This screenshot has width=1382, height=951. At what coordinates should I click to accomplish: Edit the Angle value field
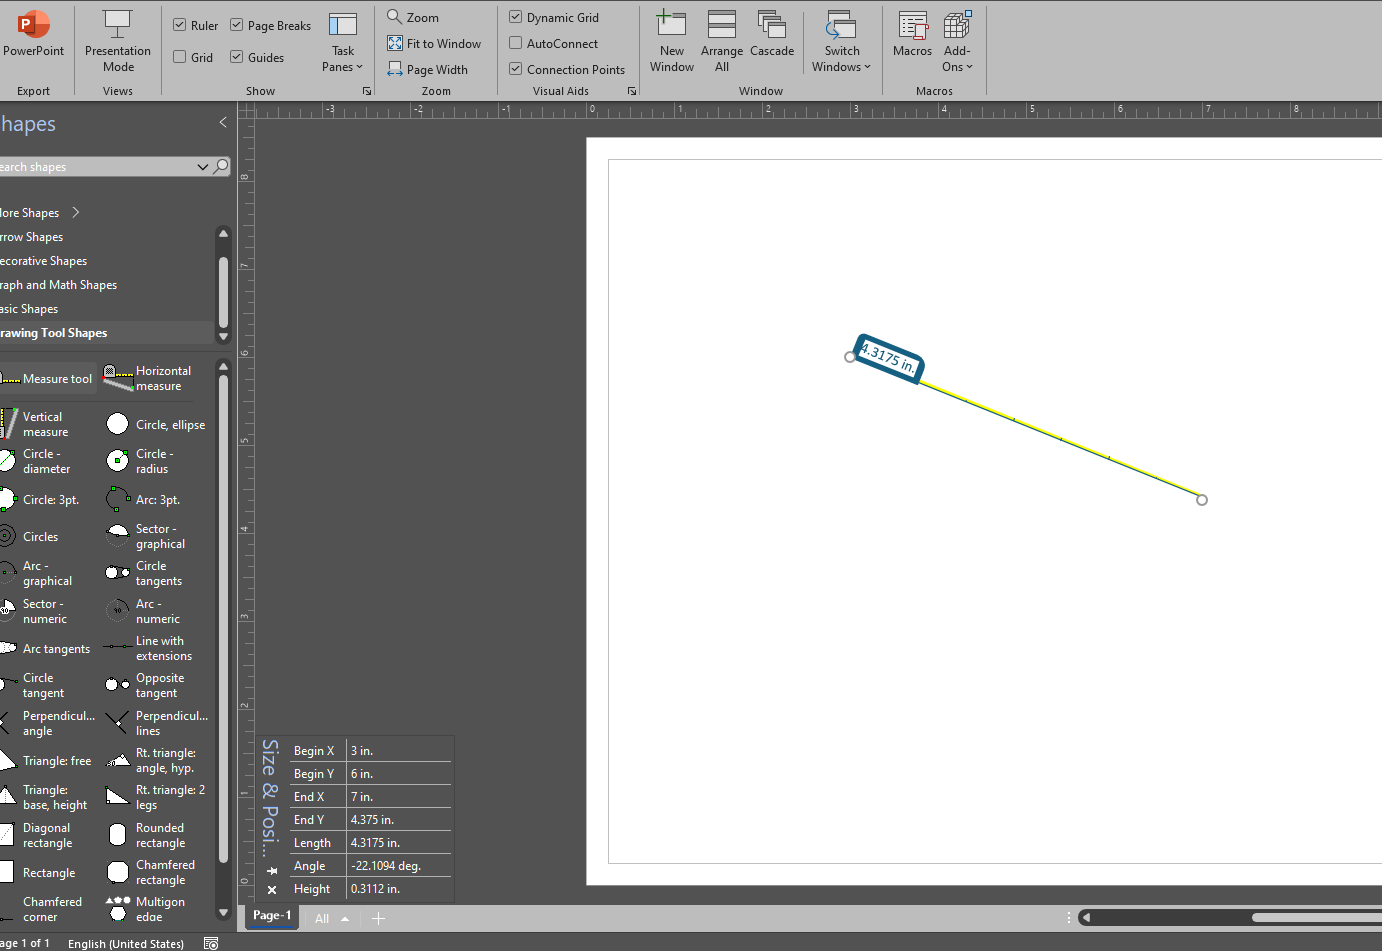point(398,866)
